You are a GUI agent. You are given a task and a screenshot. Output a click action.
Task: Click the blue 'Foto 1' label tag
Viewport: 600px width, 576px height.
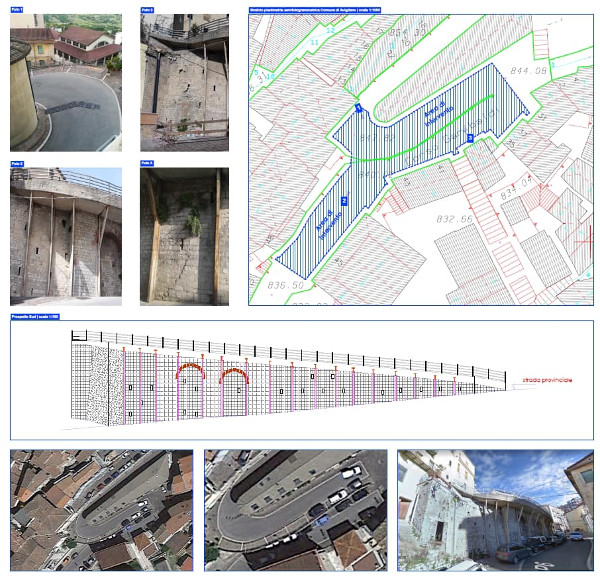coord(17,9)
